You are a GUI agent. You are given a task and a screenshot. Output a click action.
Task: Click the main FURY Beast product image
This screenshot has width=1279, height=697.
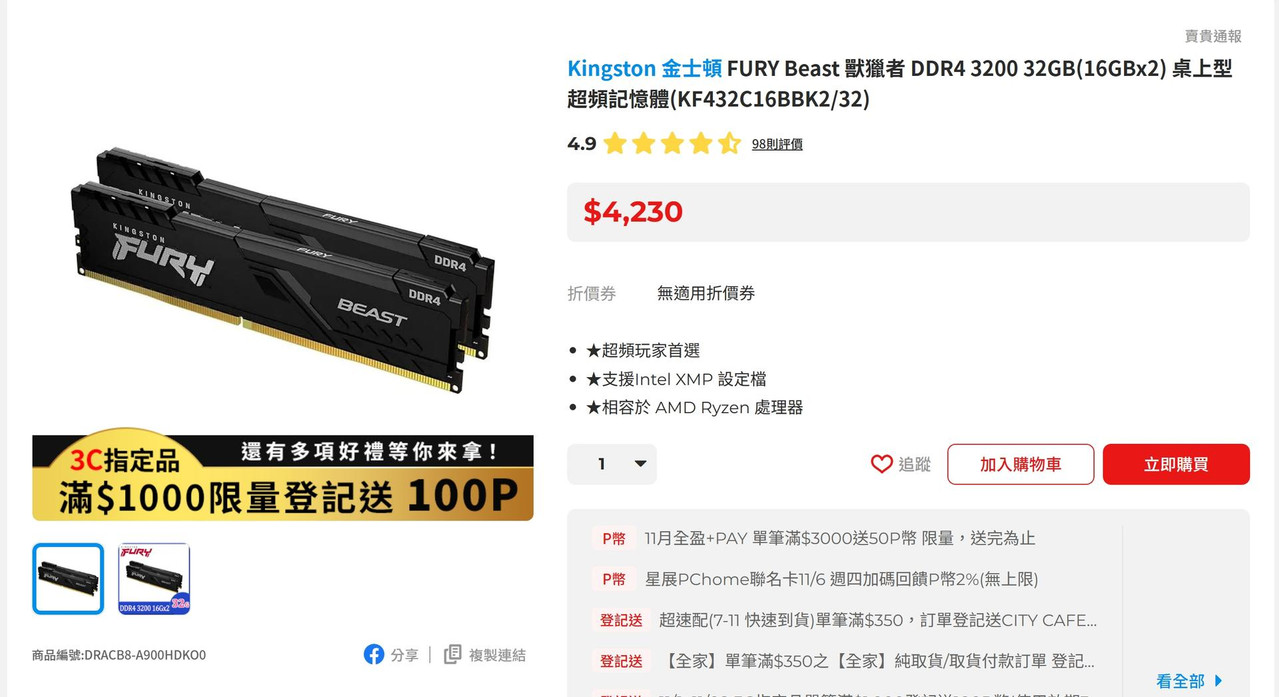[283, 270]
